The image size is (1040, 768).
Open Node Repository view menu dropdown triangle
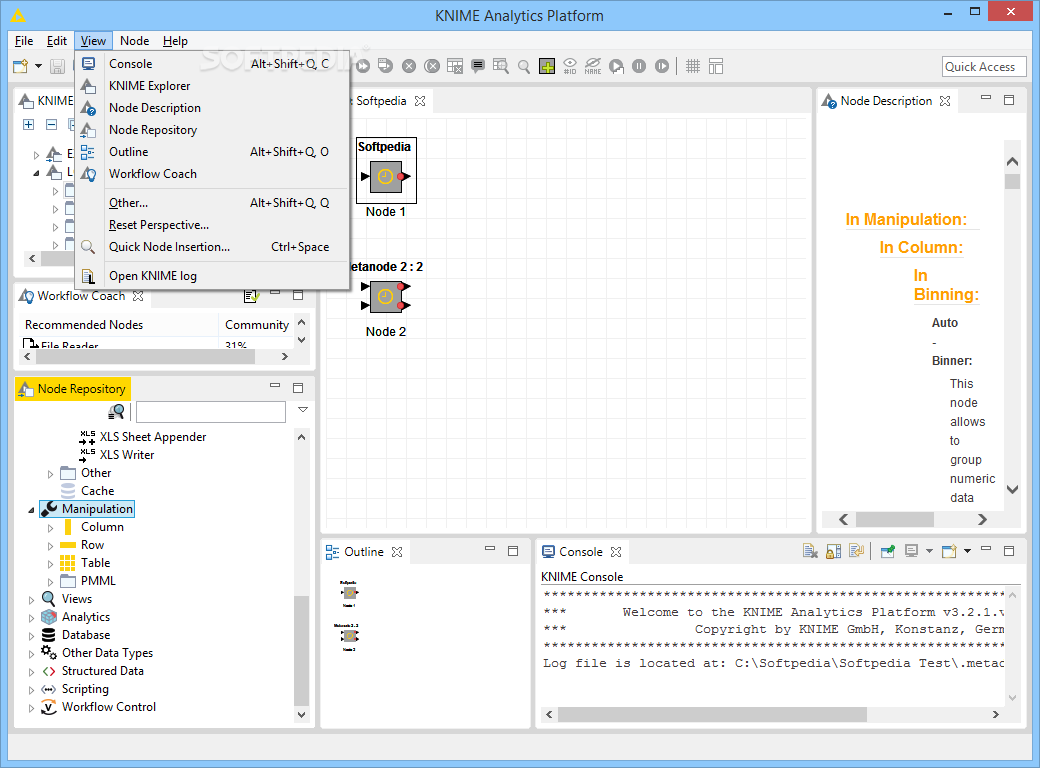tap(302, 410)
